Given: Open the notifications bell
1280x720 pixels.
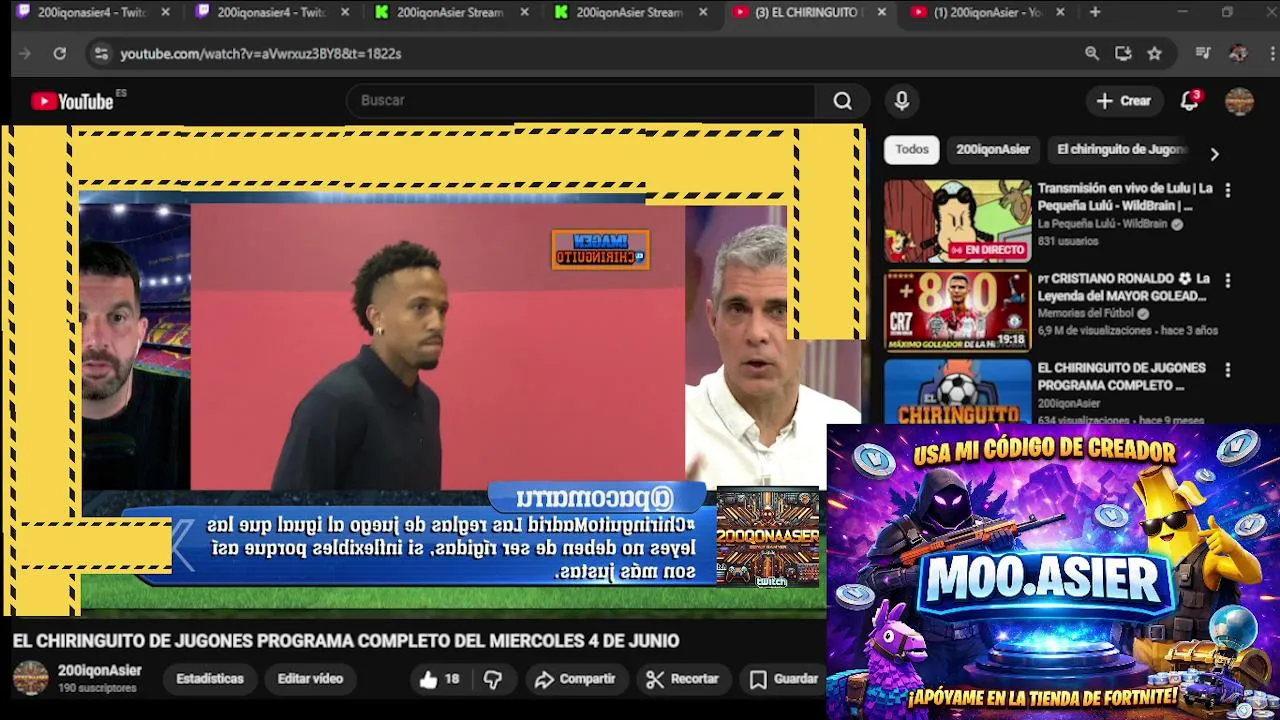Looking at the screenshot, I should [x=1190, y=101].
